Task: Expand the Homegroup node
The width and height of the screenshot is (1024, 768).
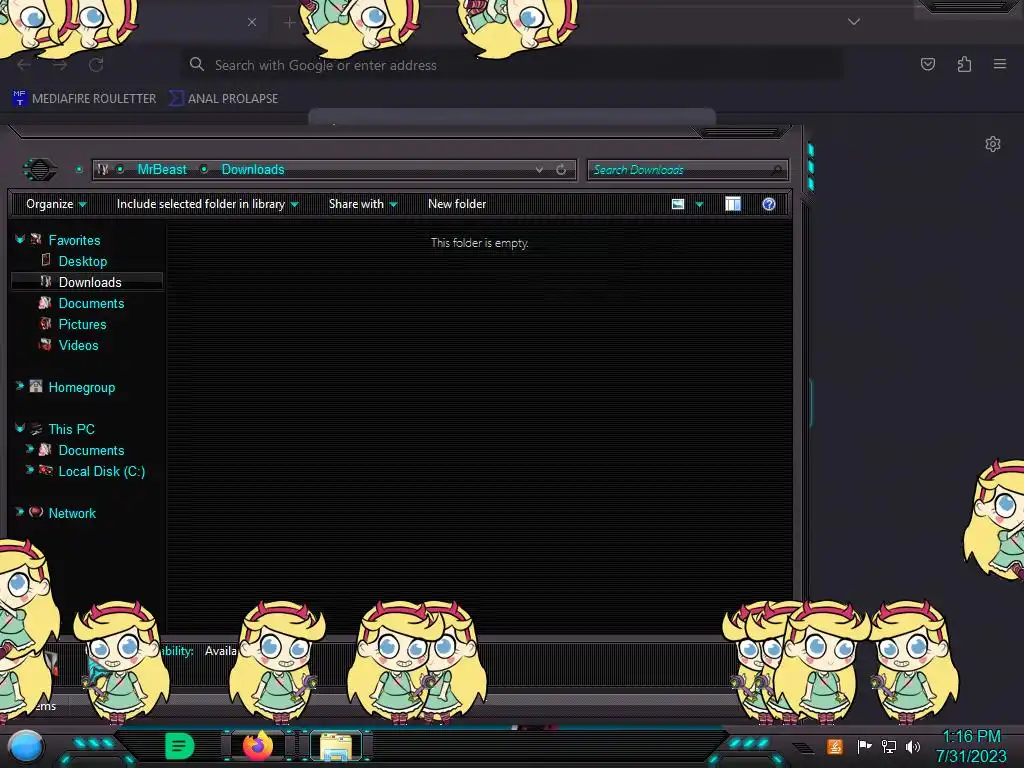Action: (20, 386)
